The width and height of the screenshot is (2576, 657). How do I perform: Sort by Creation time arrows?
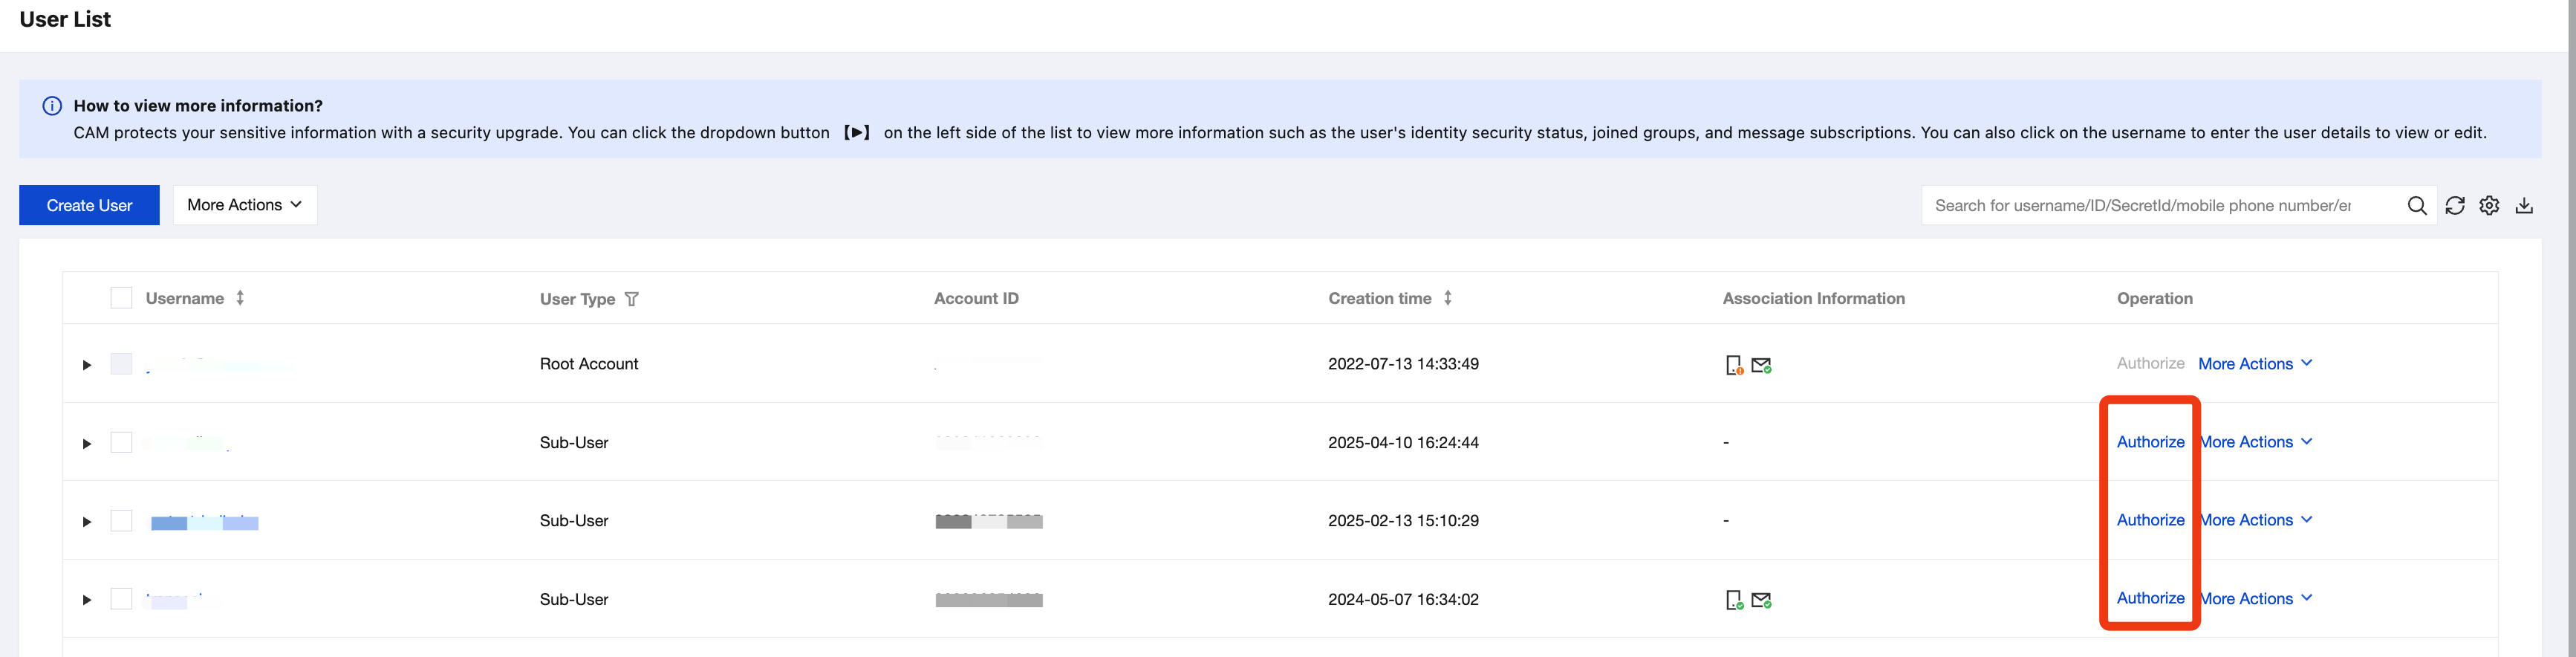coord(1447,298)
